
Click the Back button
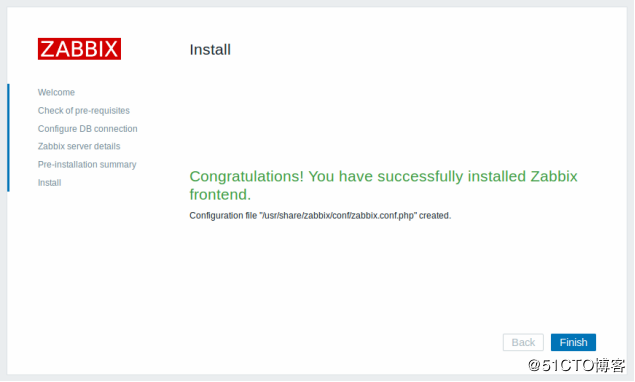coord(523,342)
